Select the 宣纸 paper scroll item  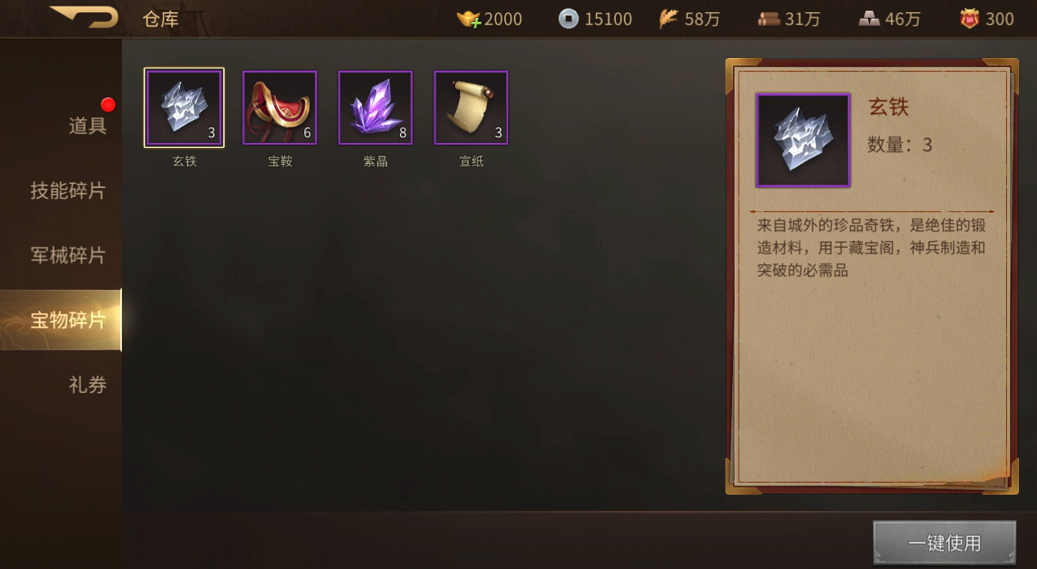pos(471,107)
